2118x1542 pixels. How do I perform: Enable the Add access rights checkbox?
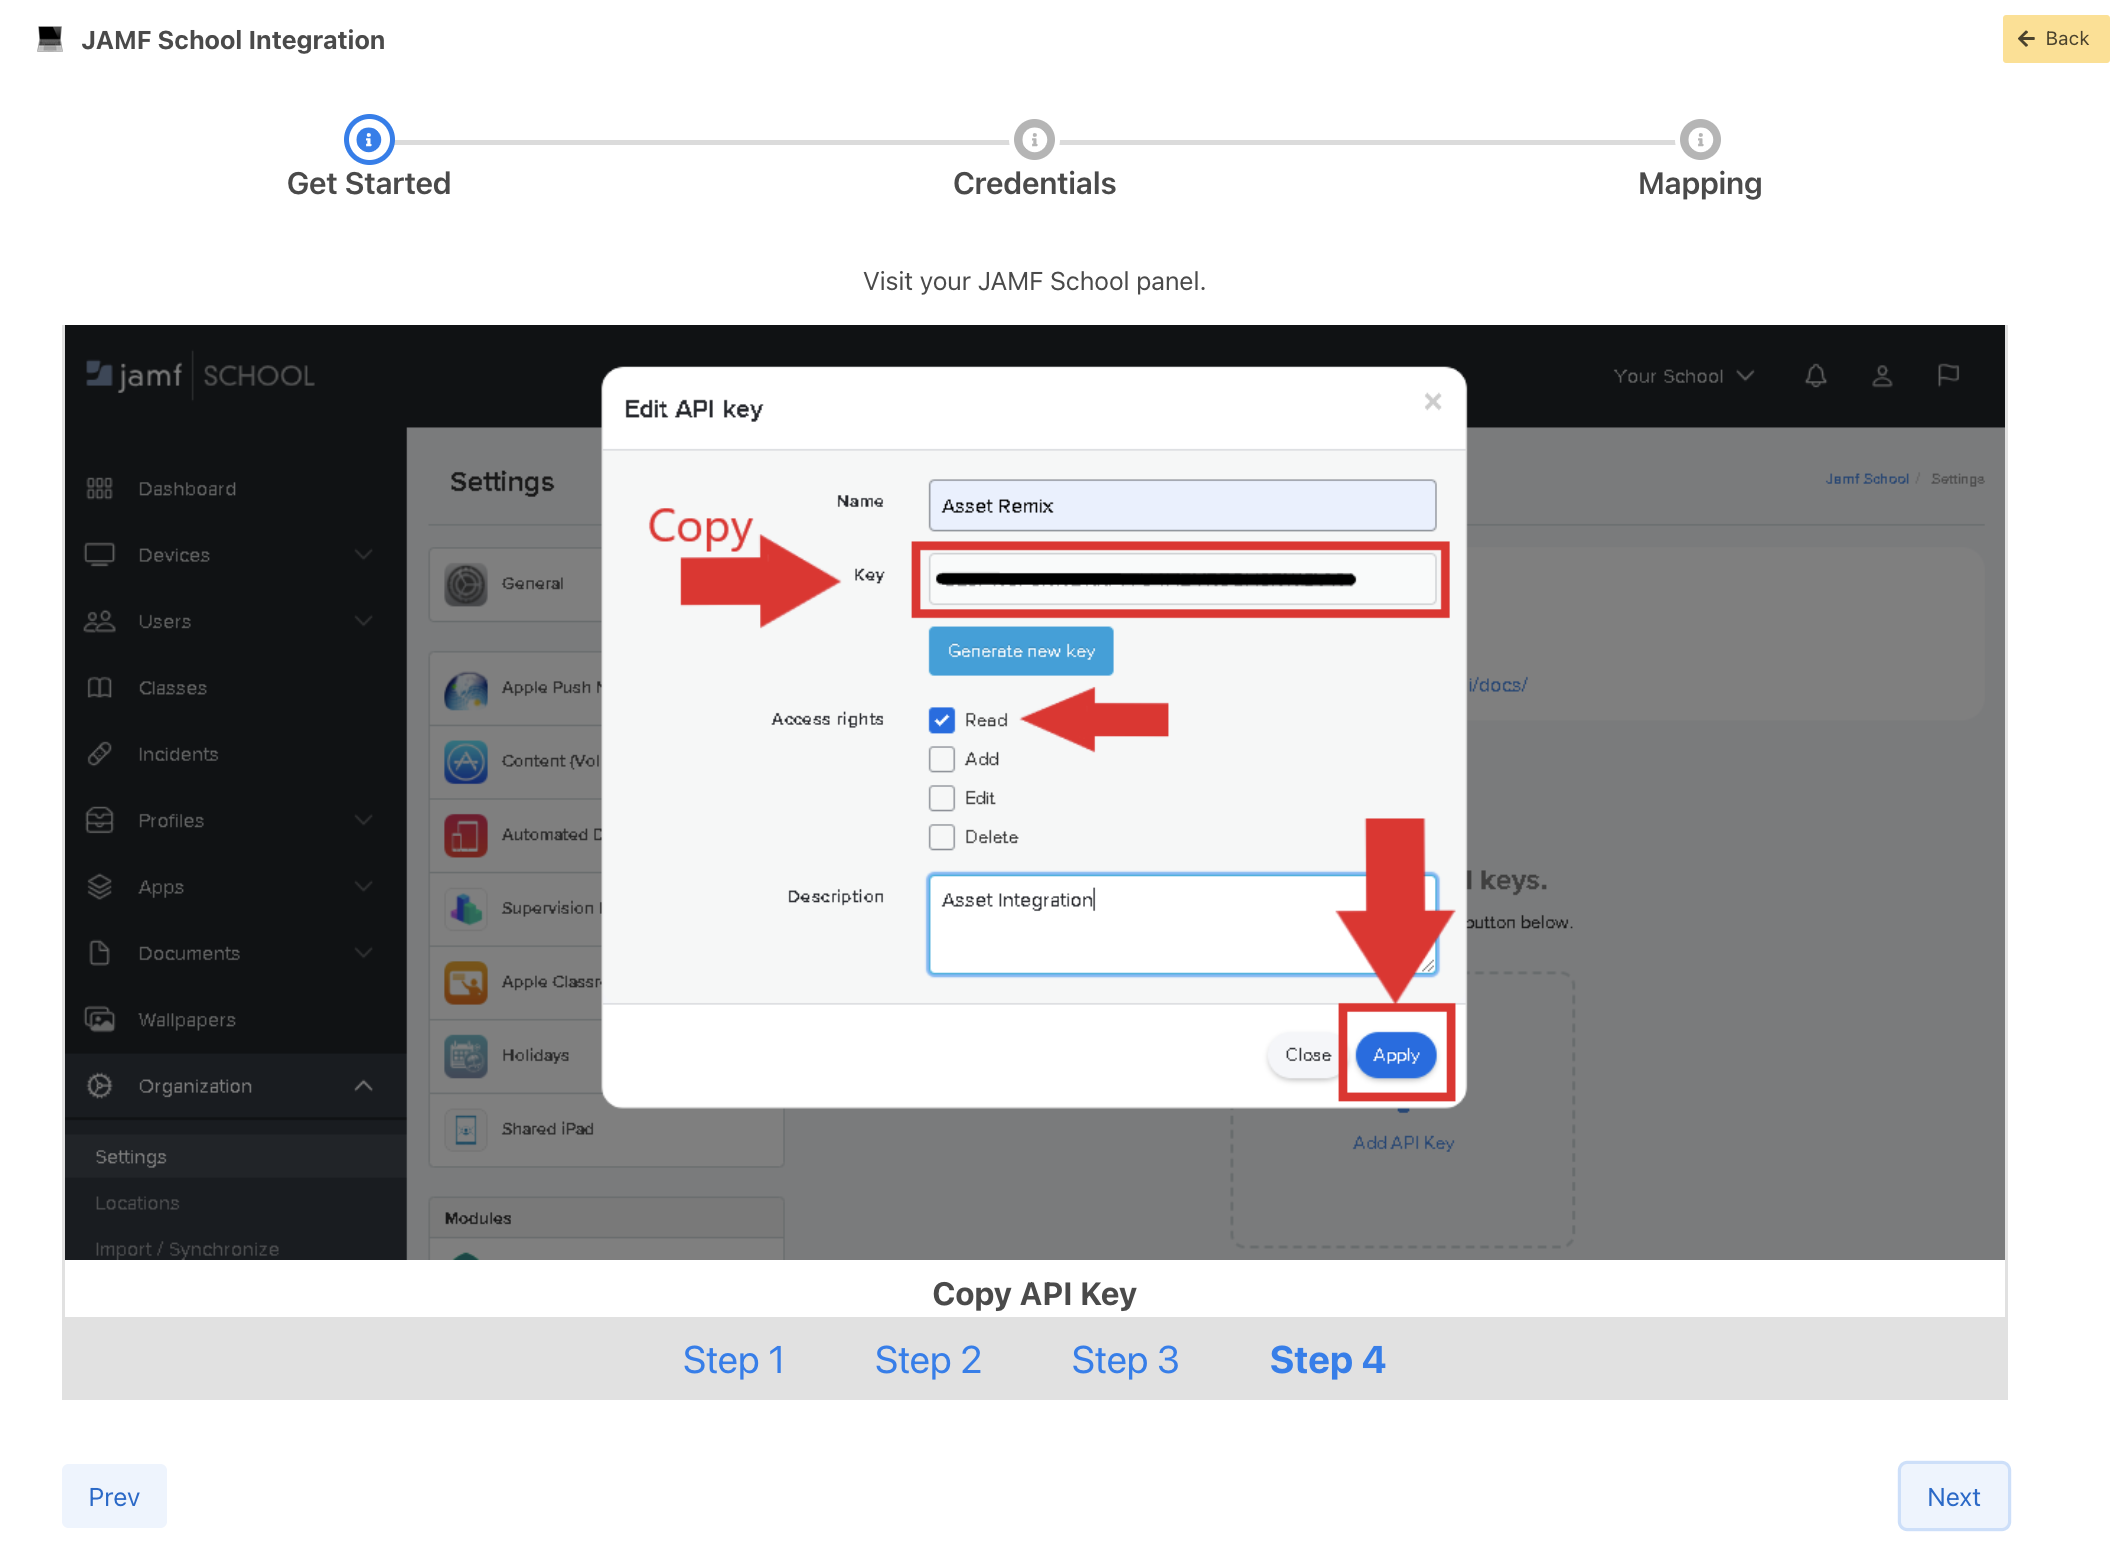[941, 759]
